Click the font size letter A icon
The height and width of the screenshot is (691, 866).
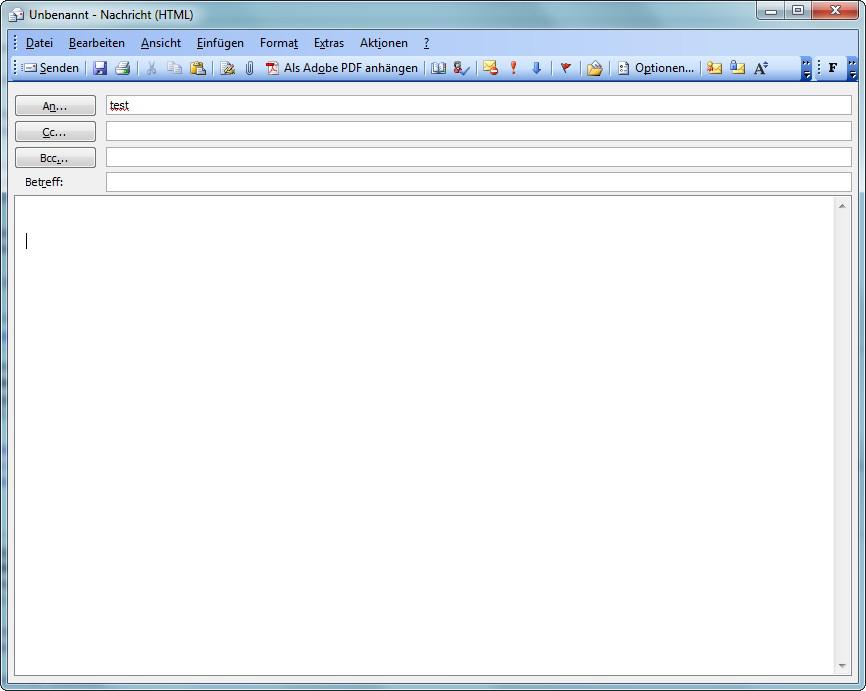pyautogui.click(x=761, y=68)
